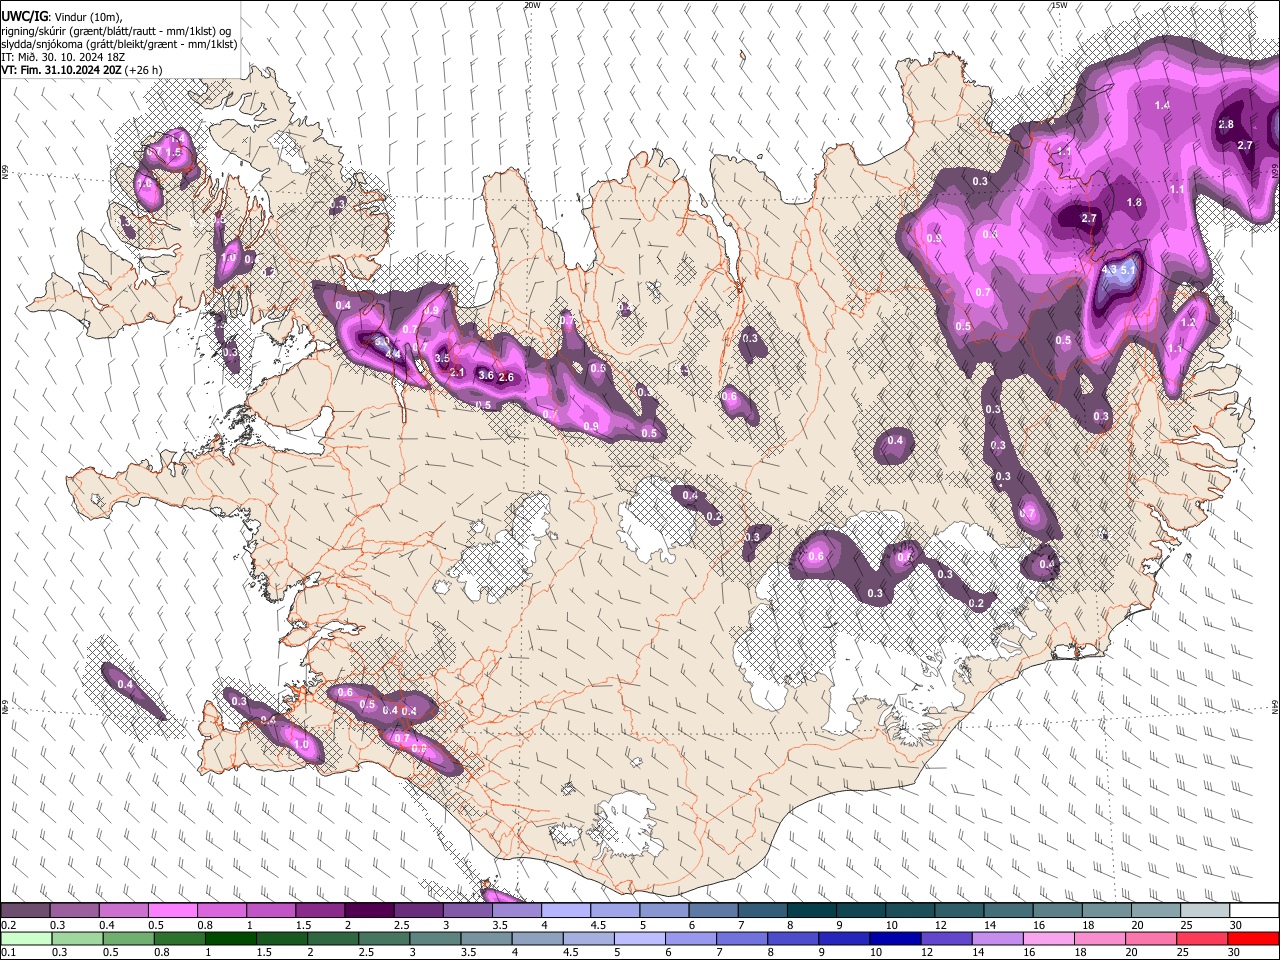Viewport: 1280px width, 960px height.
Task: Click the snow legend swatch for 16–18 mm
Action: point(1056,911)
